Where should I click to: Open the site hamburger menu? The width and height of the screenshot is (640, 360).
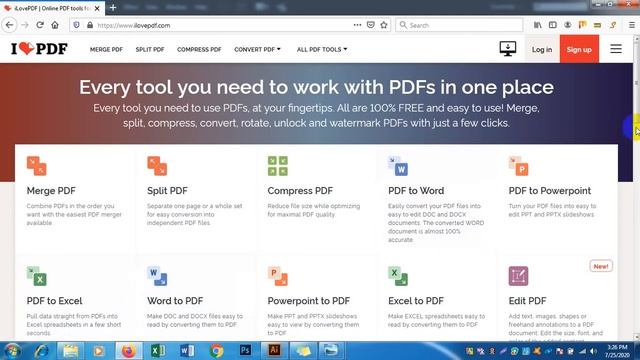click(616, 49)
